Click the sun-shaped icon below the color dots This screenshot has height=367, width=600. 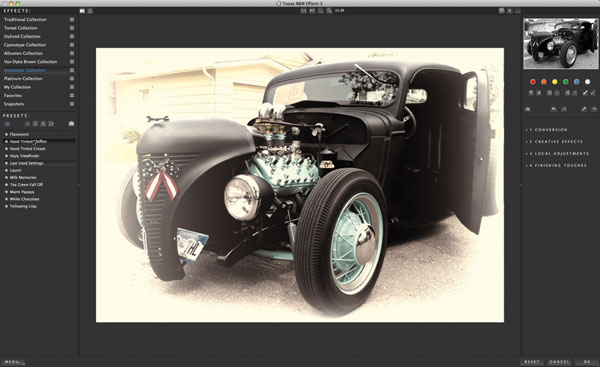(x=549, y=93)
